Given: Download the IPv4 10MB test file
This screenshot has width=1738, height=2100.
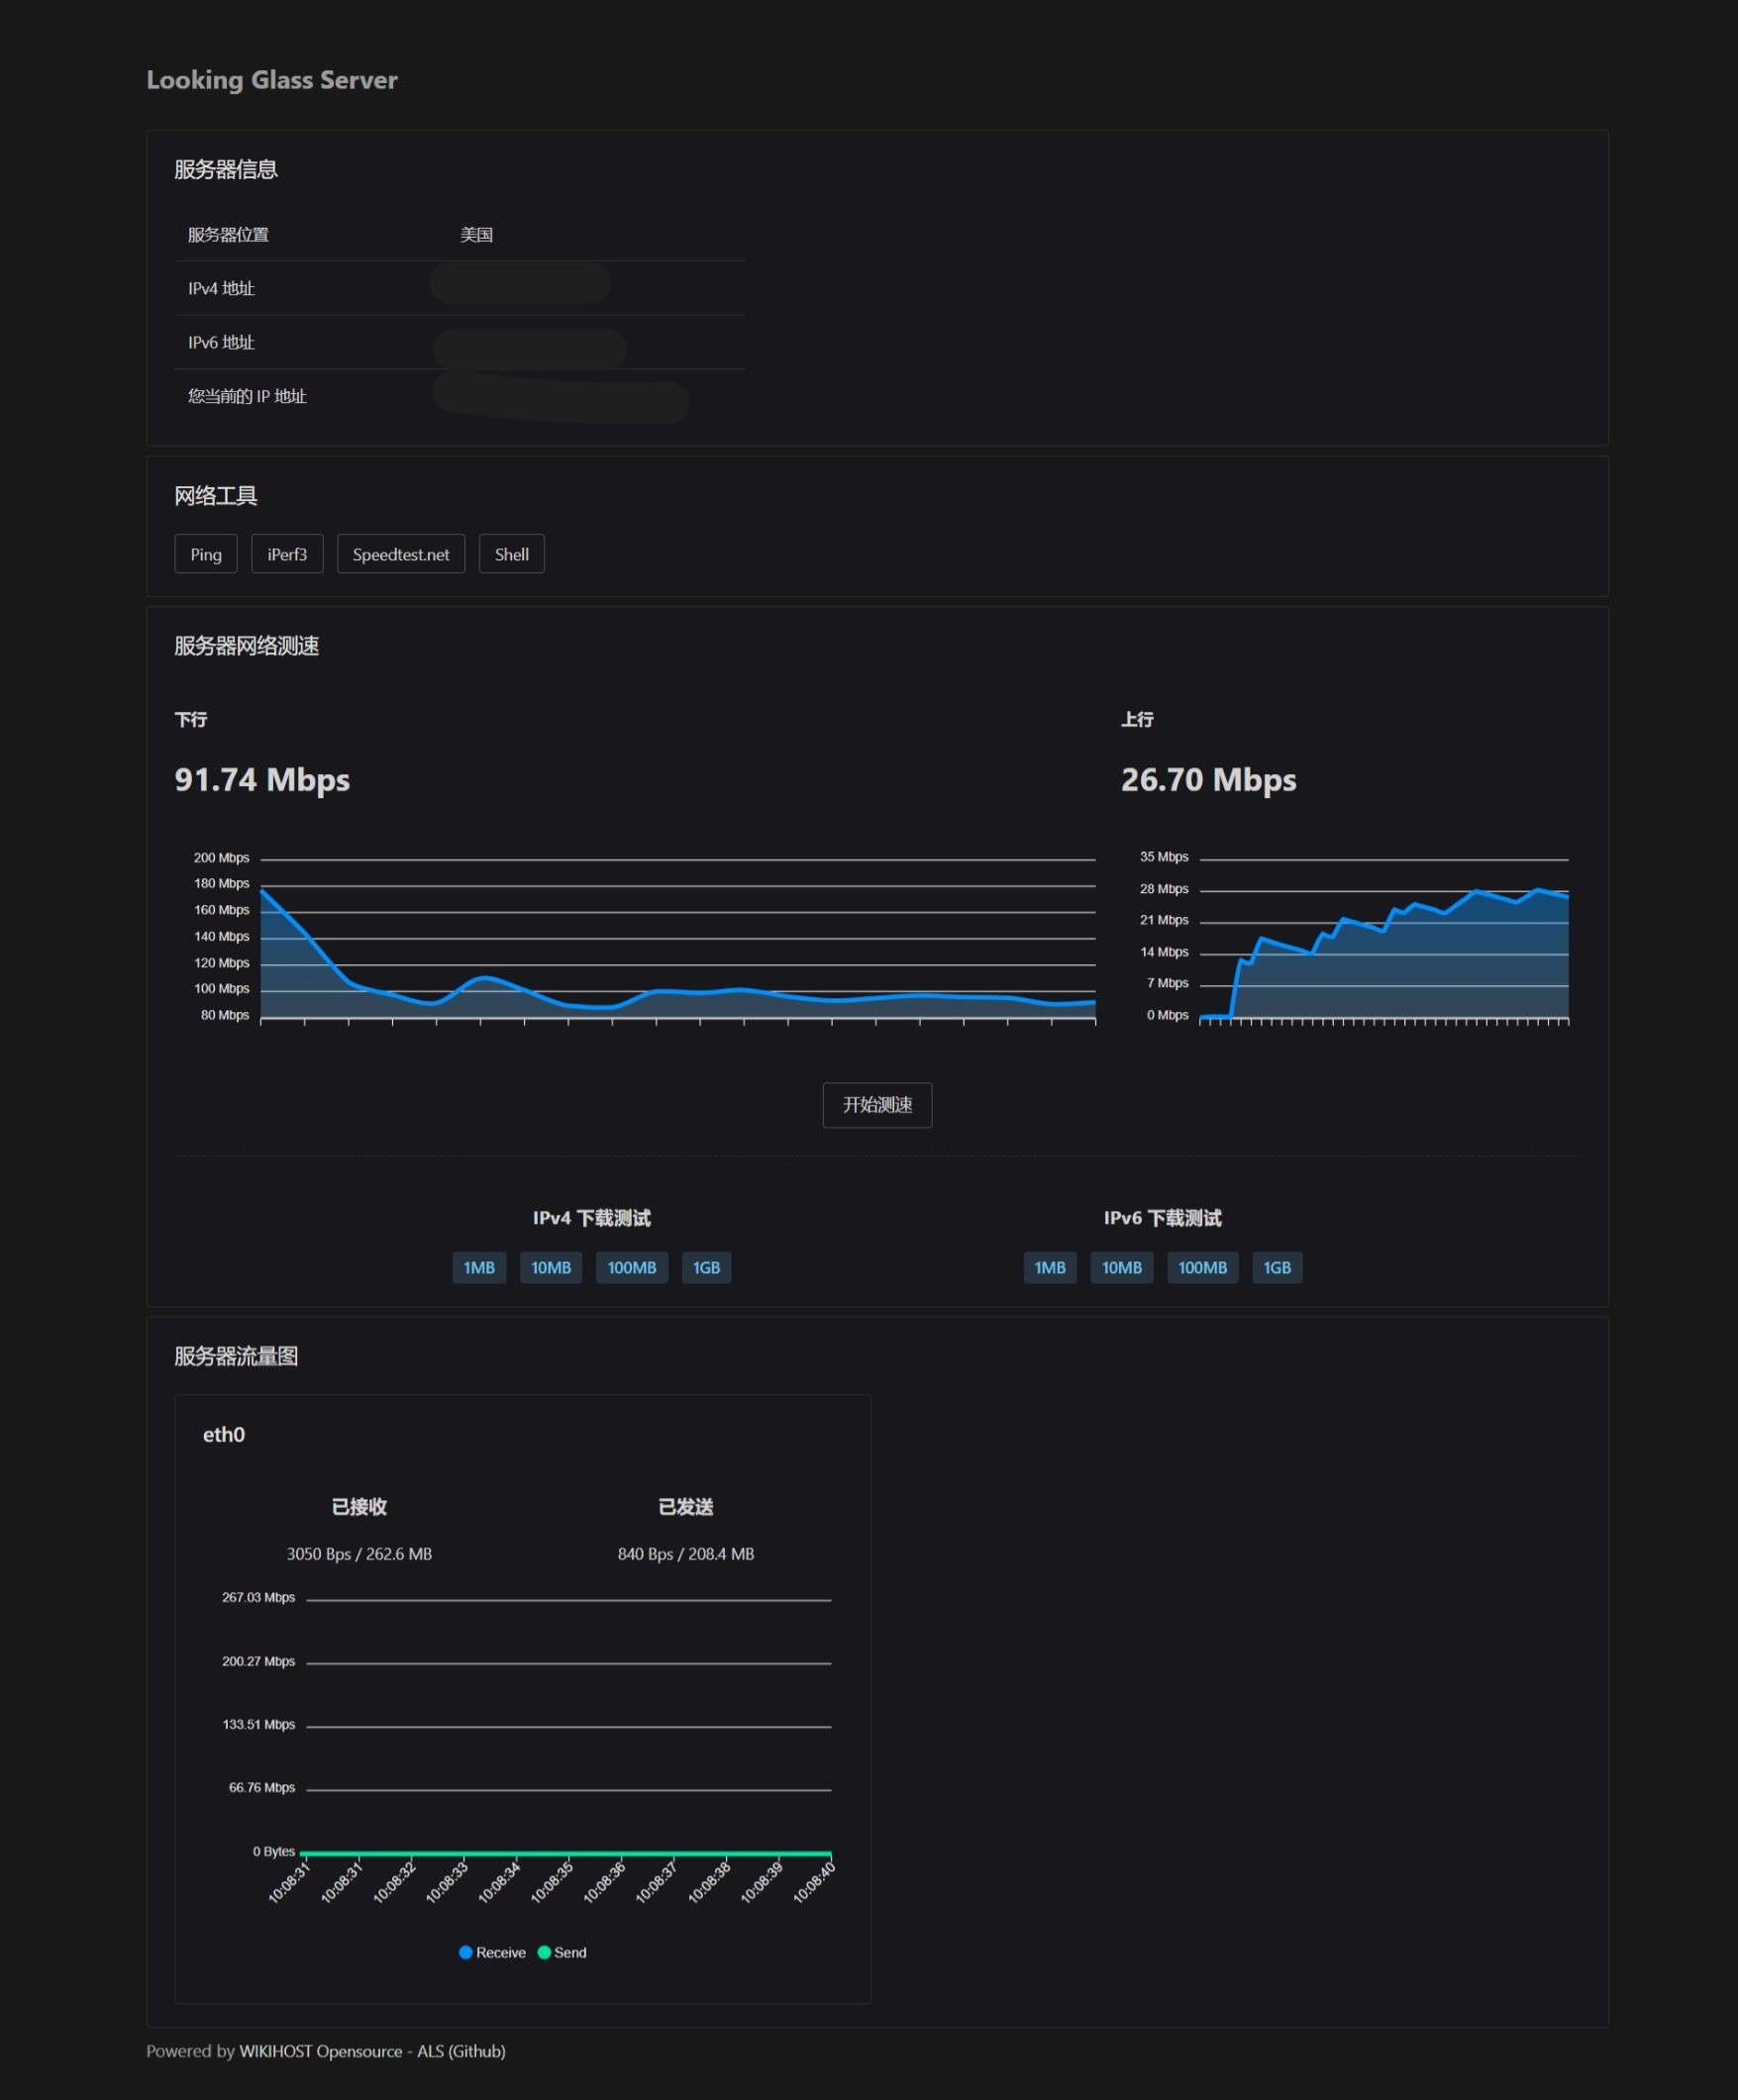Looking at the screenshot, I should click(550, 1267).
